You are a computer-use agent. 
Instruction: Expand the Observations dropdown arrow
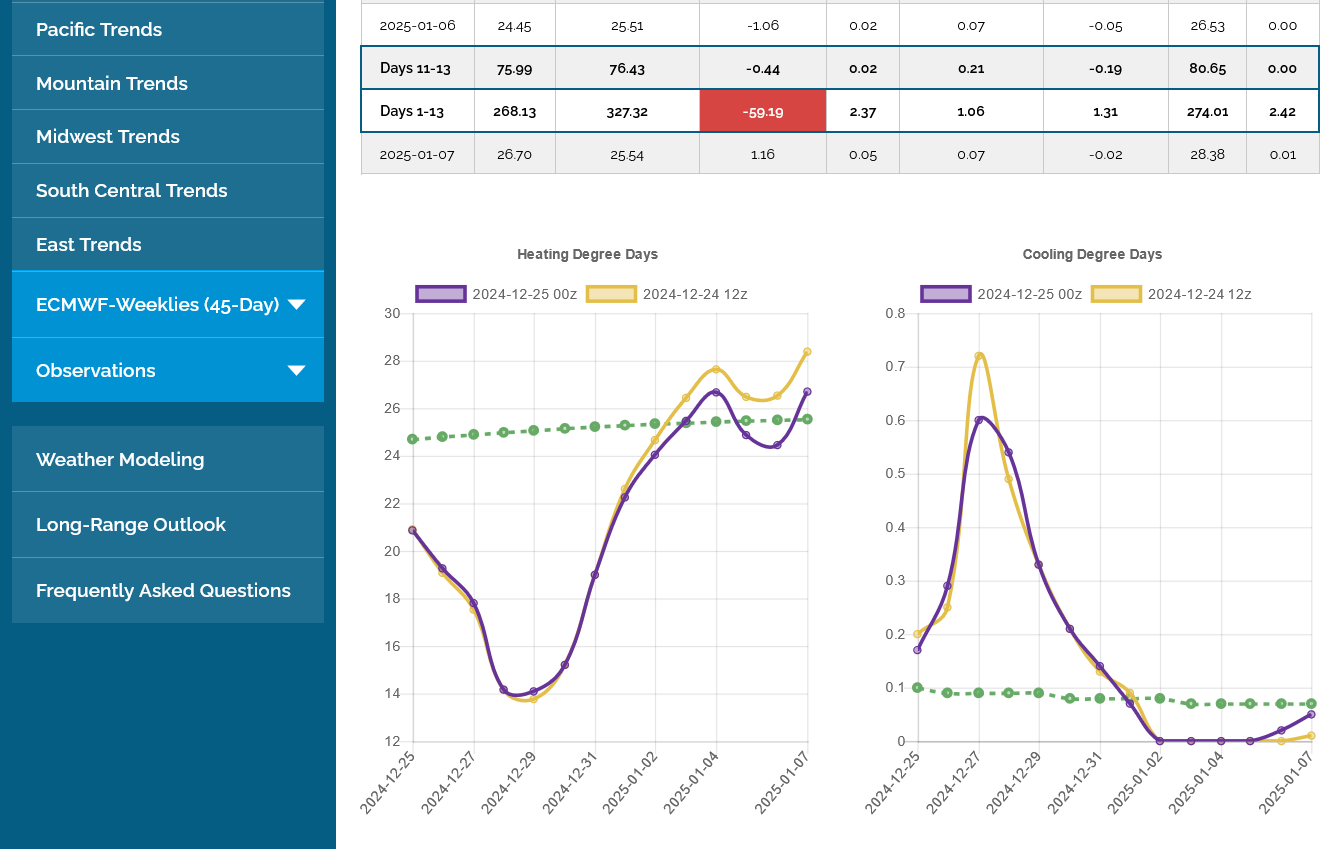[x=296, y=371]
